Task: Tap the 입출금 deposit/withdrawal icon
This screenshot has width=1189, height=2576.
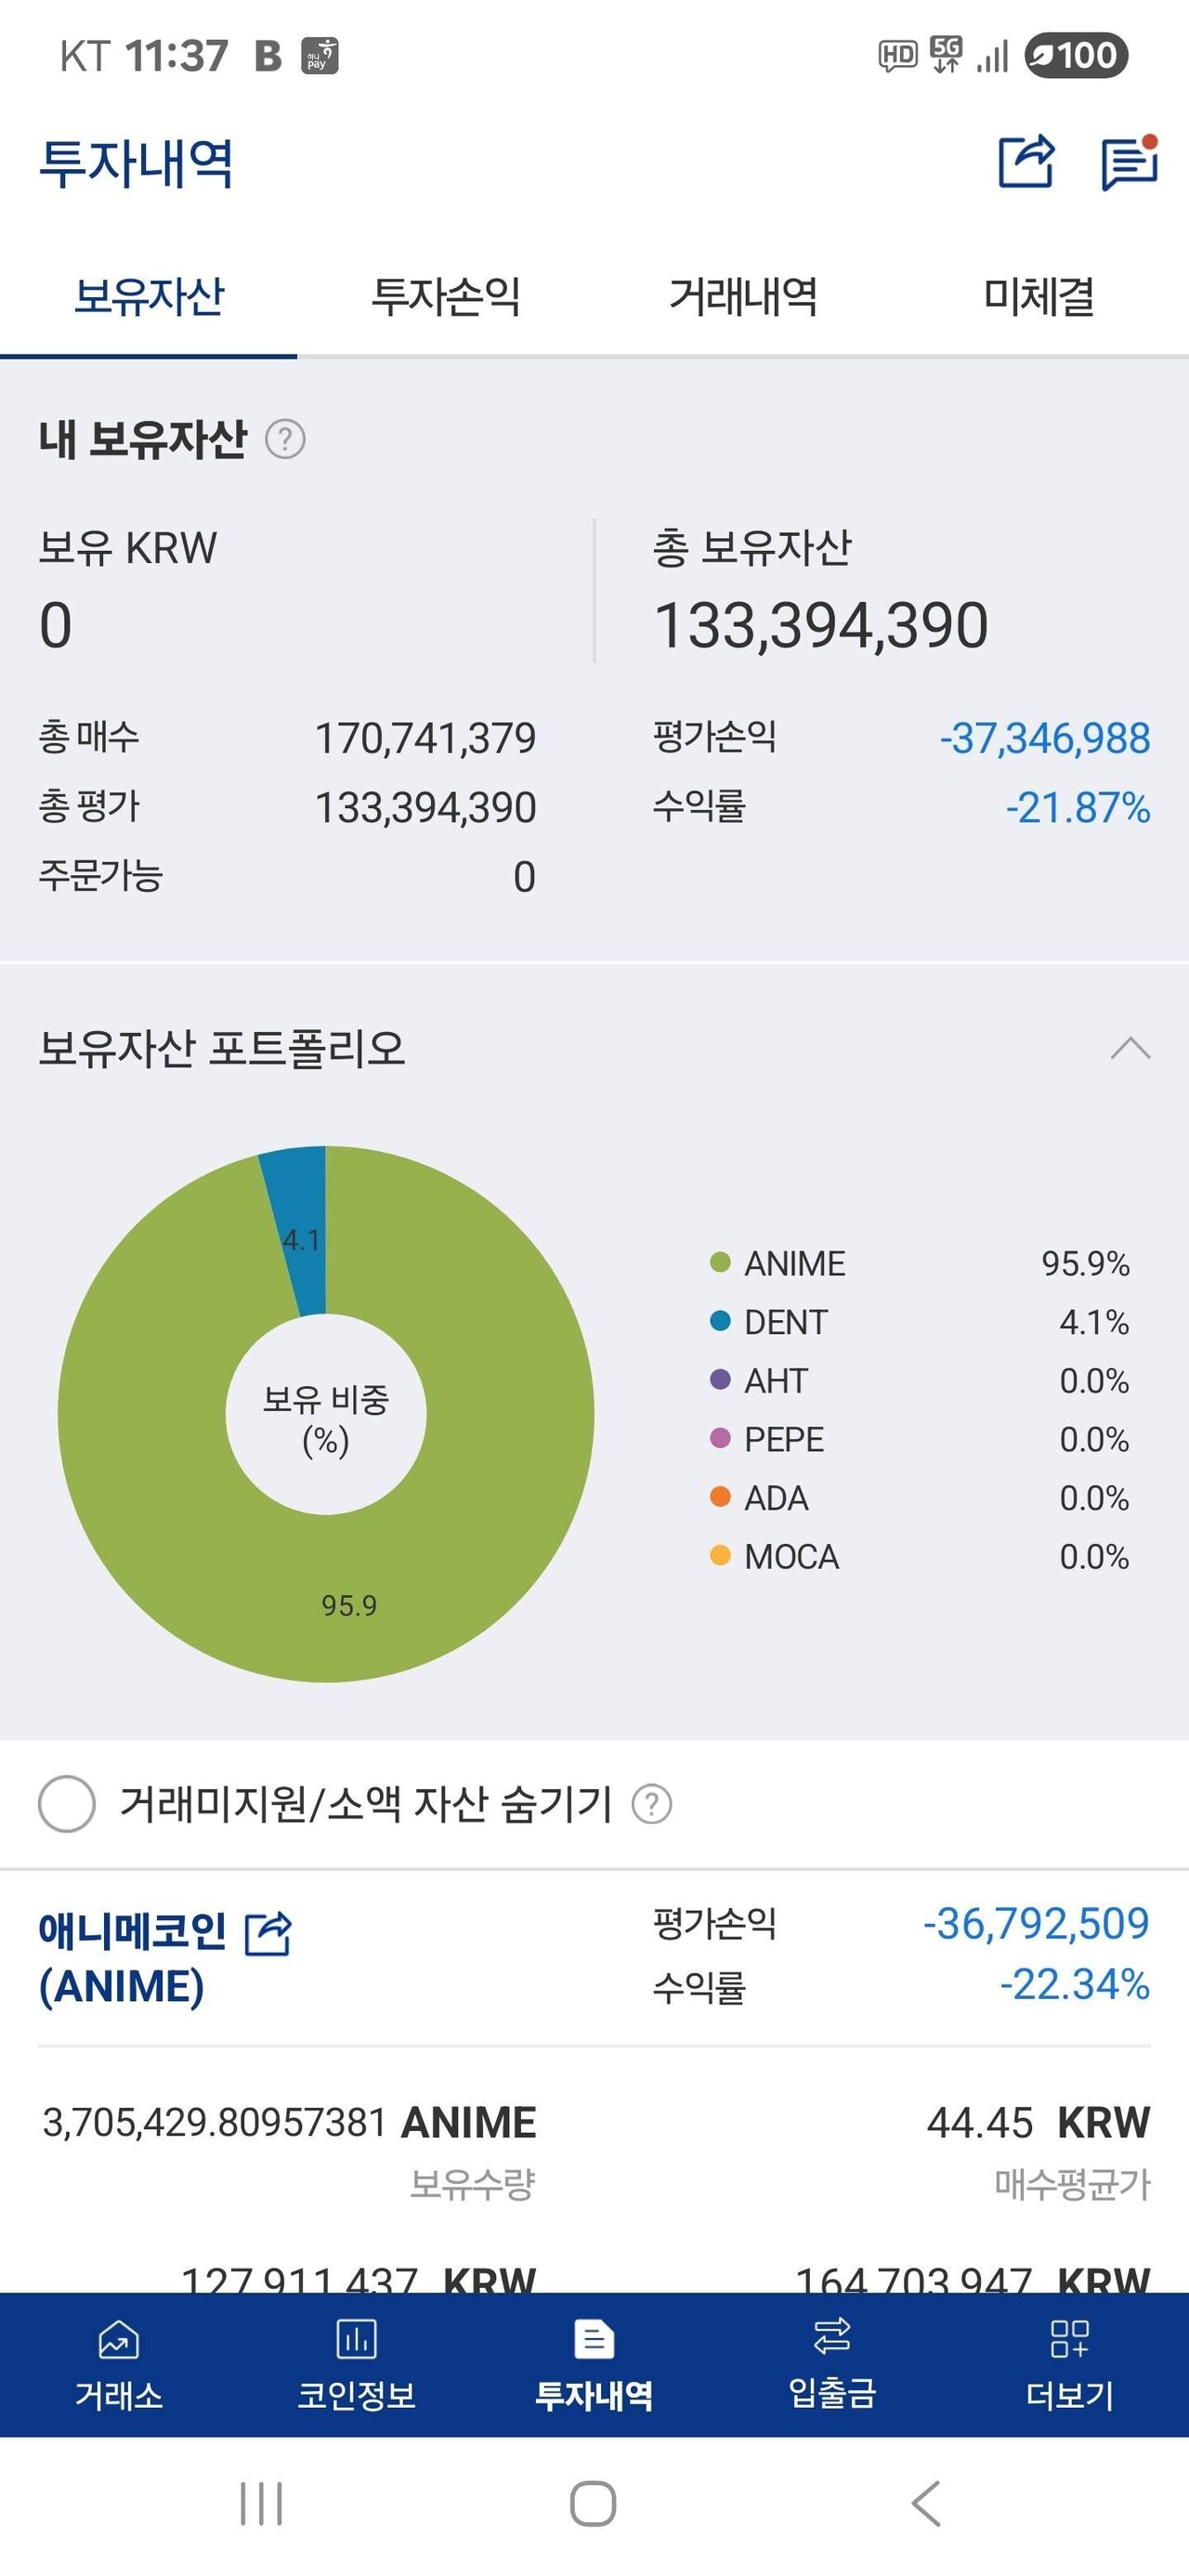Action: 832,2340
